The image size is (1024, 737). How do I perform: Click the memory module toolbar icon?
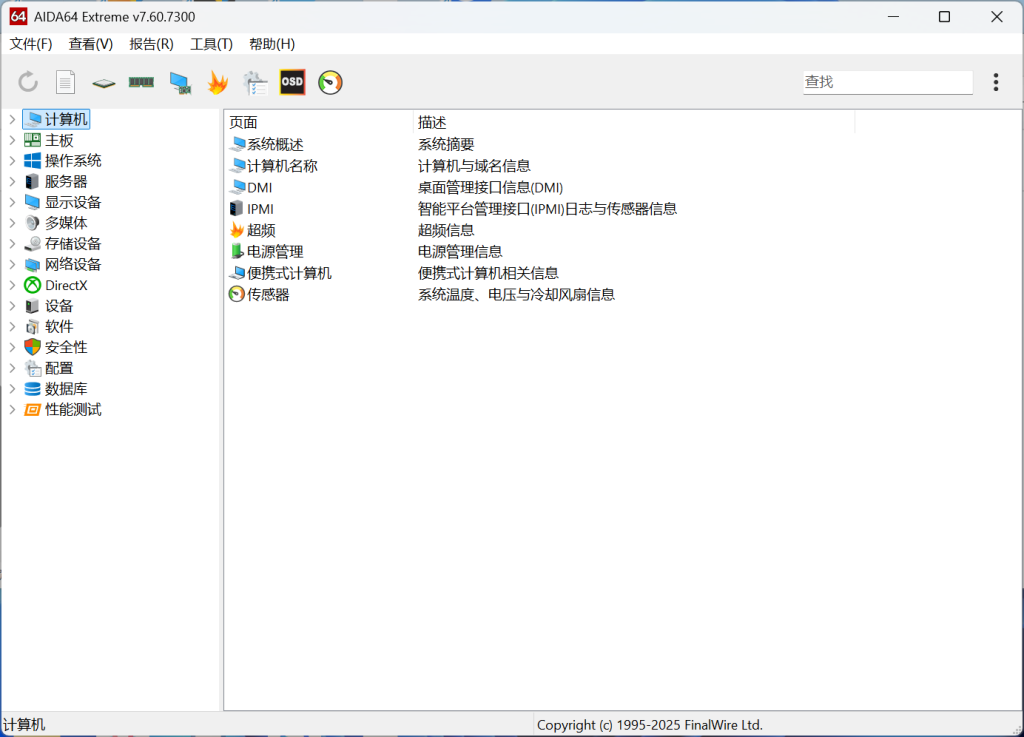(x=141, y=82)
